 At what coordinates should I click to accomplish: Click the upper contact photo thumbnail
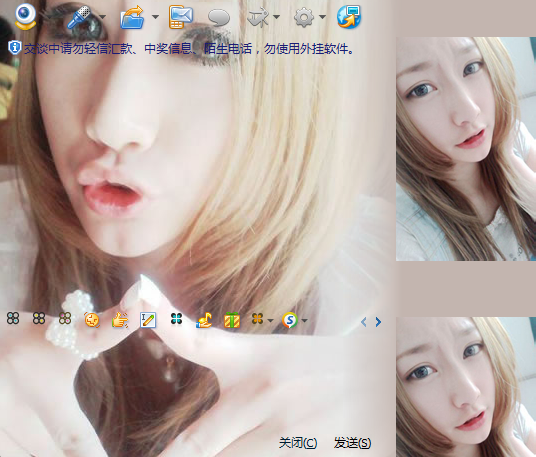click(x=466, y=149)
